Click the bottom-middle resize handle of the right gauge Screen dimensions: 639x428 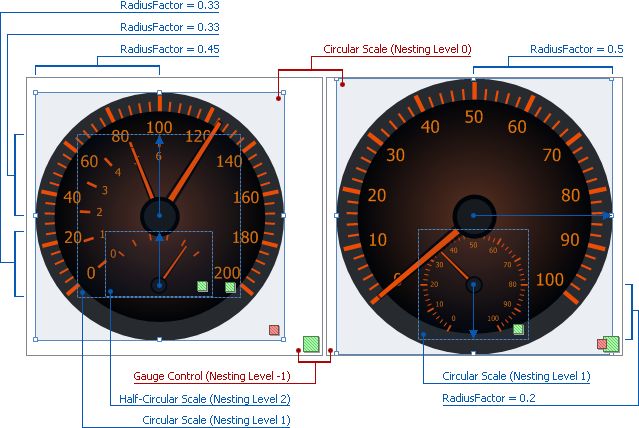click(x=474, y=353)
